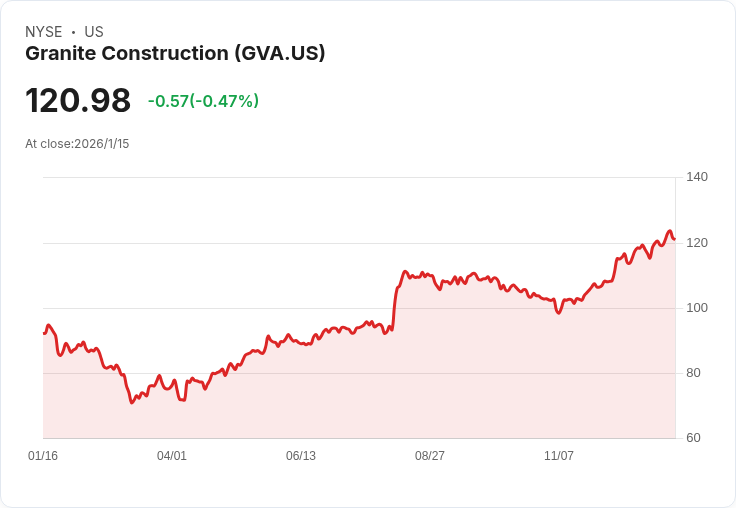Click the 120.98 closing price
This screenshot has height=508, width=736.
click(78, 101)
